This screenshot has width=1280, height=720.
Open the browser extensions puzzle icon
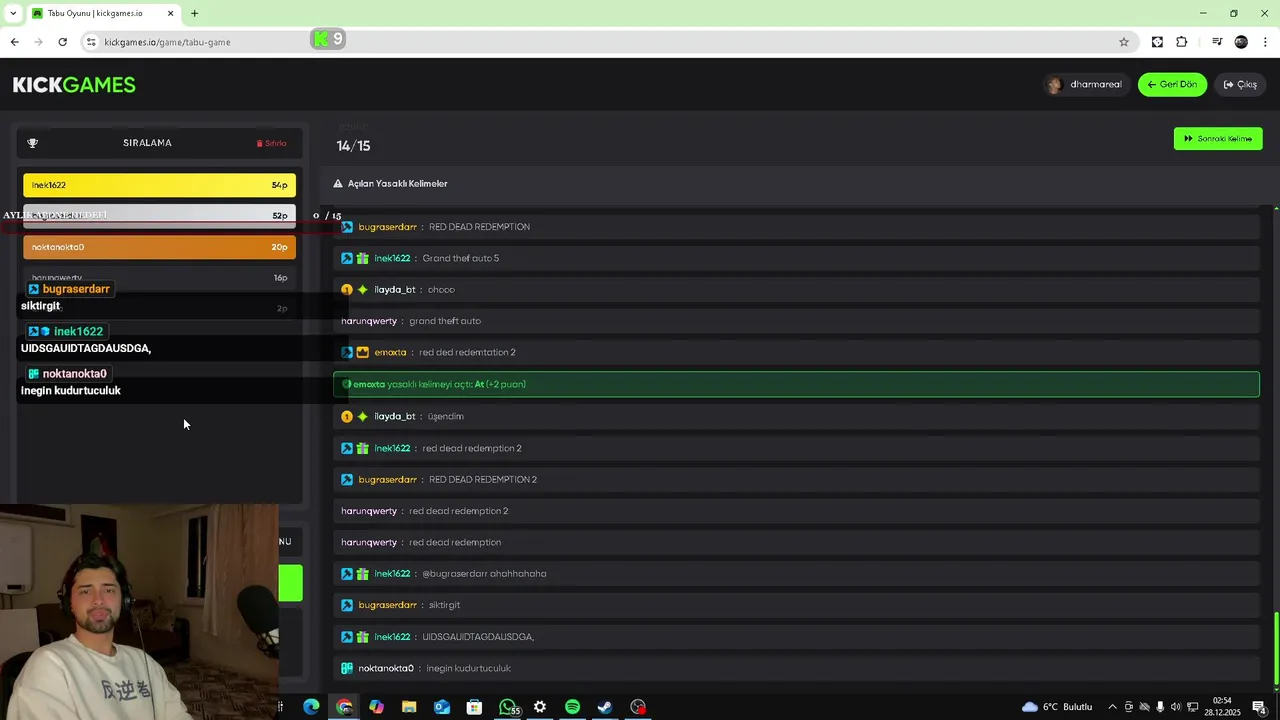1181,42
